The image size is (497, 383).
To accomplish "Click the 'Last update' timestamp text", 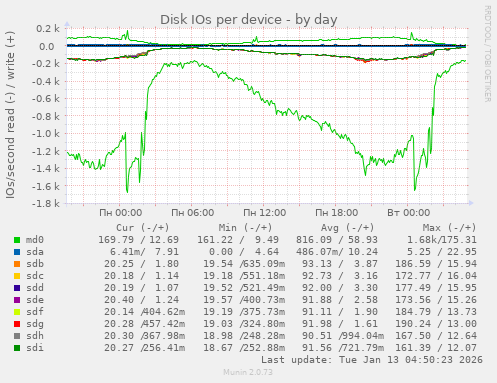I will pos(372,360).
